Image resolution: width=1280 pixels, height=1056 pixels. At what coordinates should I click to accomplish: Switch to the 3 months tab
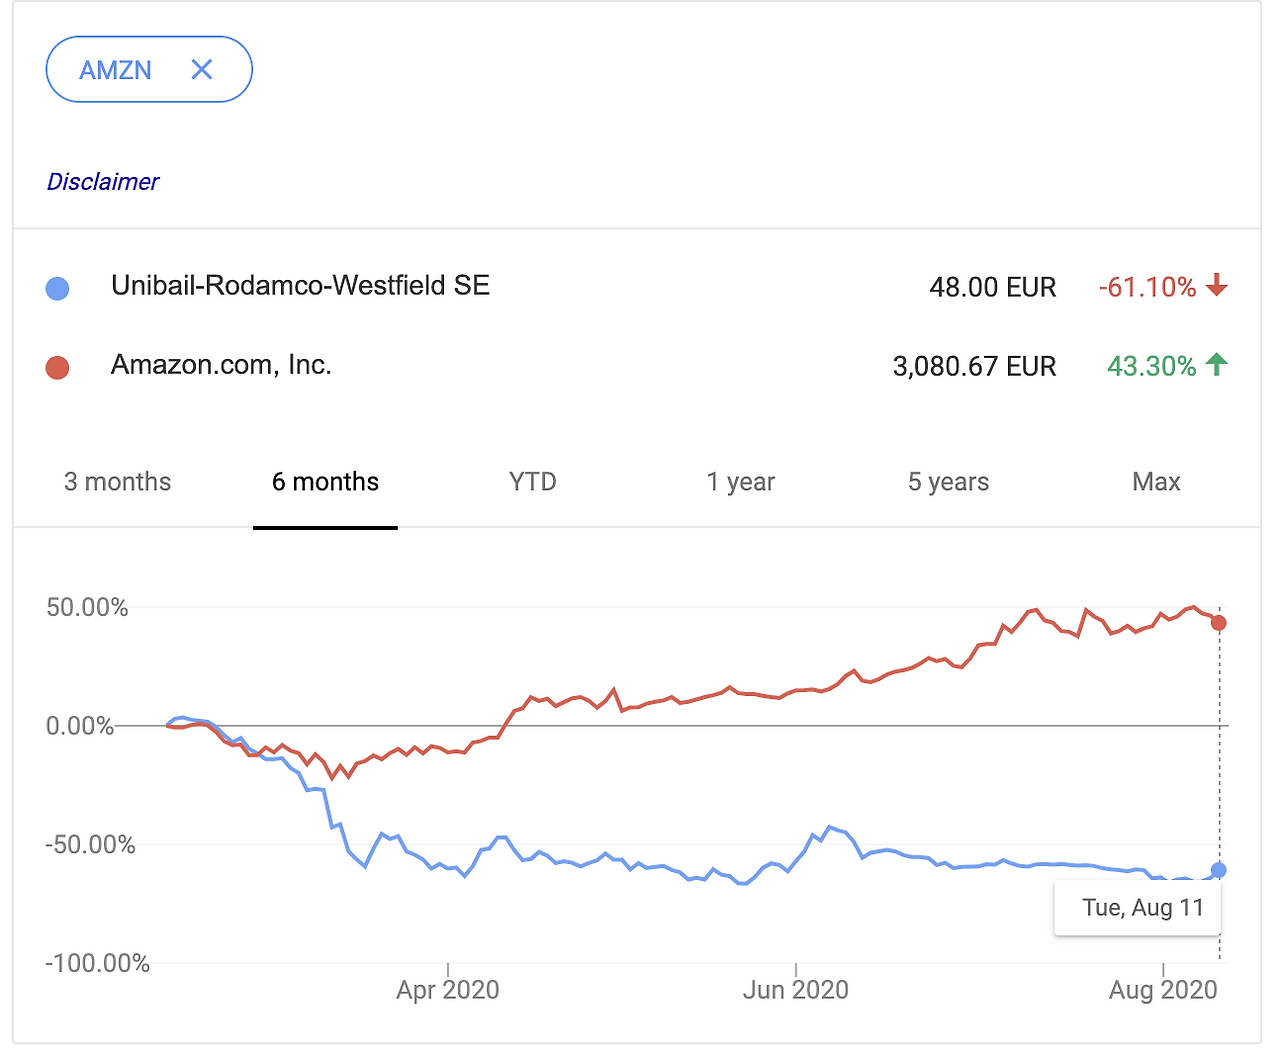[118, 482]
